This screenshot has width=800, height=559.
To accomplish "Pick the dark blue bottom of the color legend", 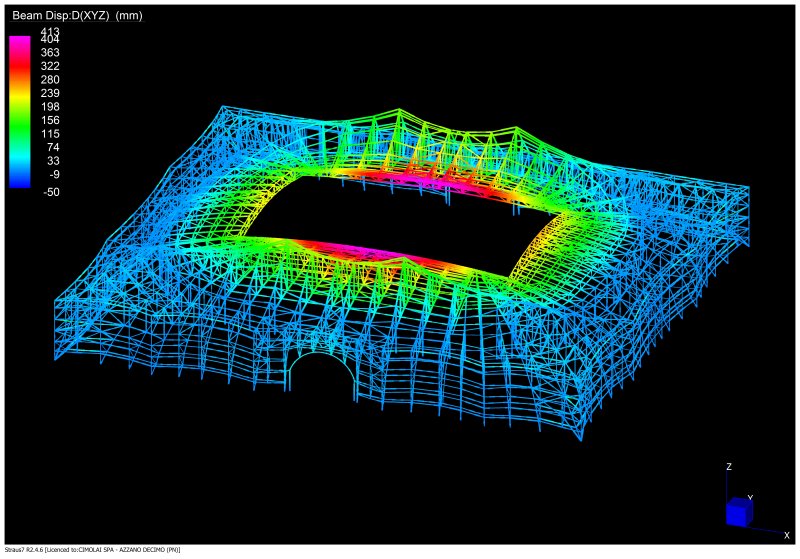I will tap(19, 182).
